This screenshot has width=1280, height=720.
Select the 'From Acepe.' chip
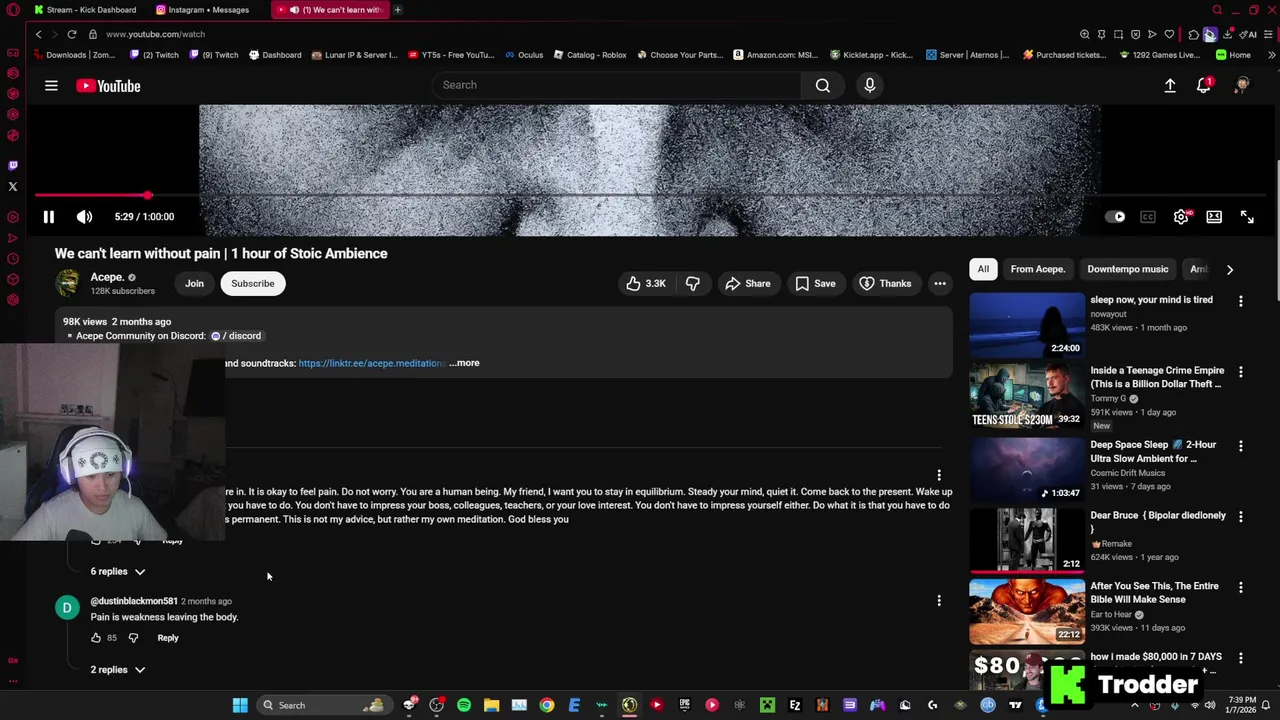coord(1037,269)
